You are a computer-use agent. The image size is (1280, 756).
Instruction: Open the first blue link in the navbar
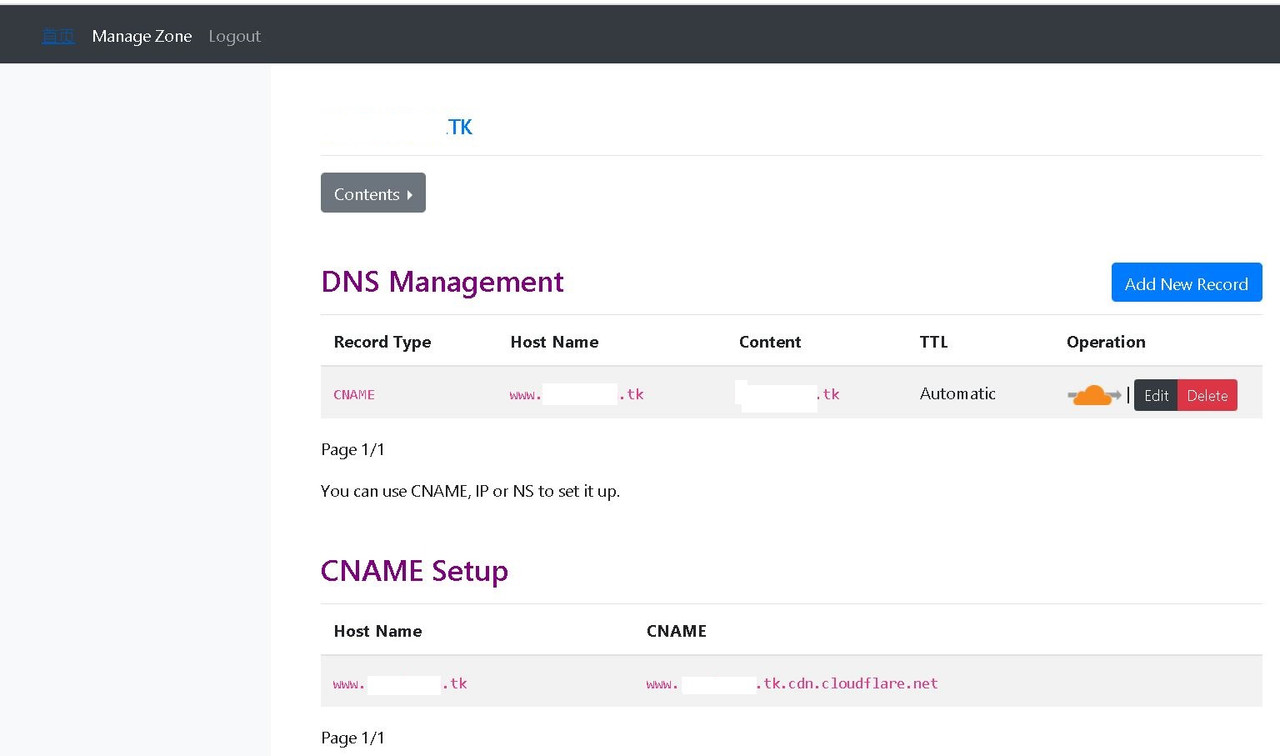(58, 36)
